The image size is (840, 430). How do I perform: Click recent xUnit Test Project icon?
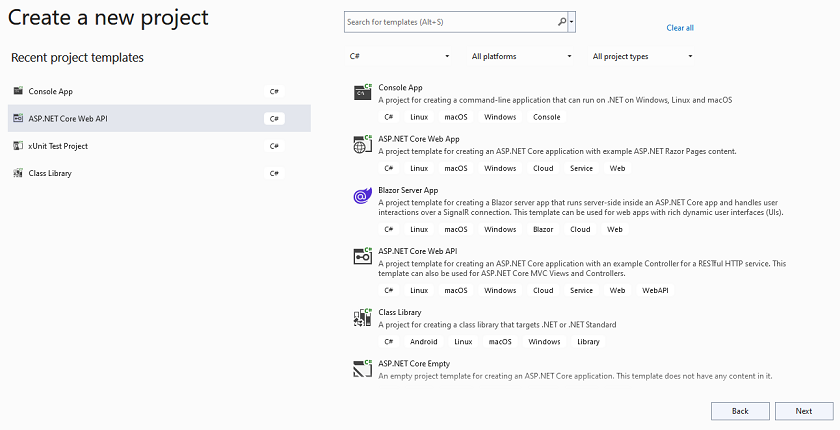[x=18, y=146]
